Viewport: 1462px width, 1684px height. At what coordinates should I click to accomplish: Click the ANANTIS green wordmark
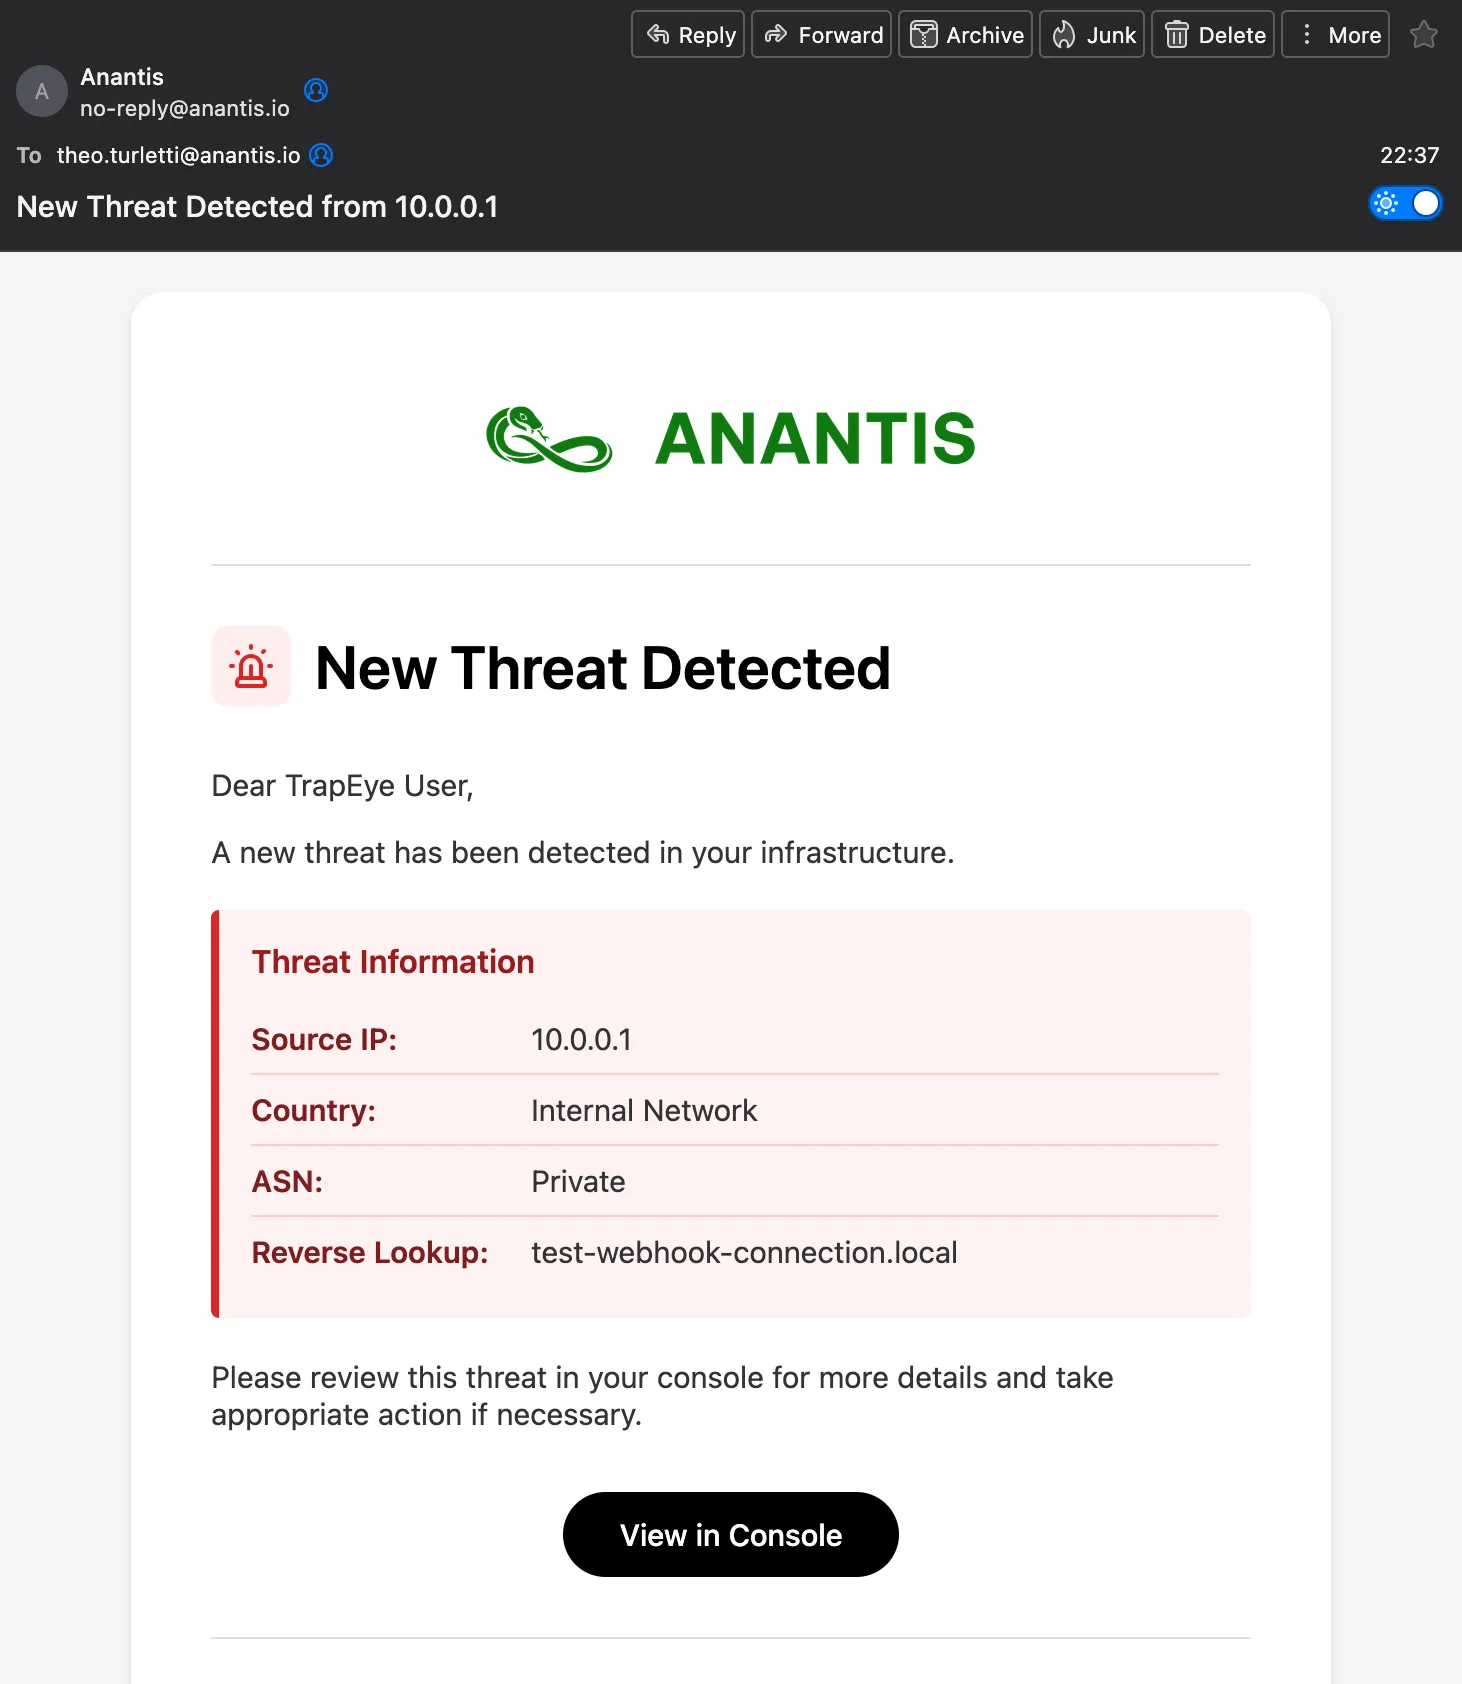pos(815,439)
